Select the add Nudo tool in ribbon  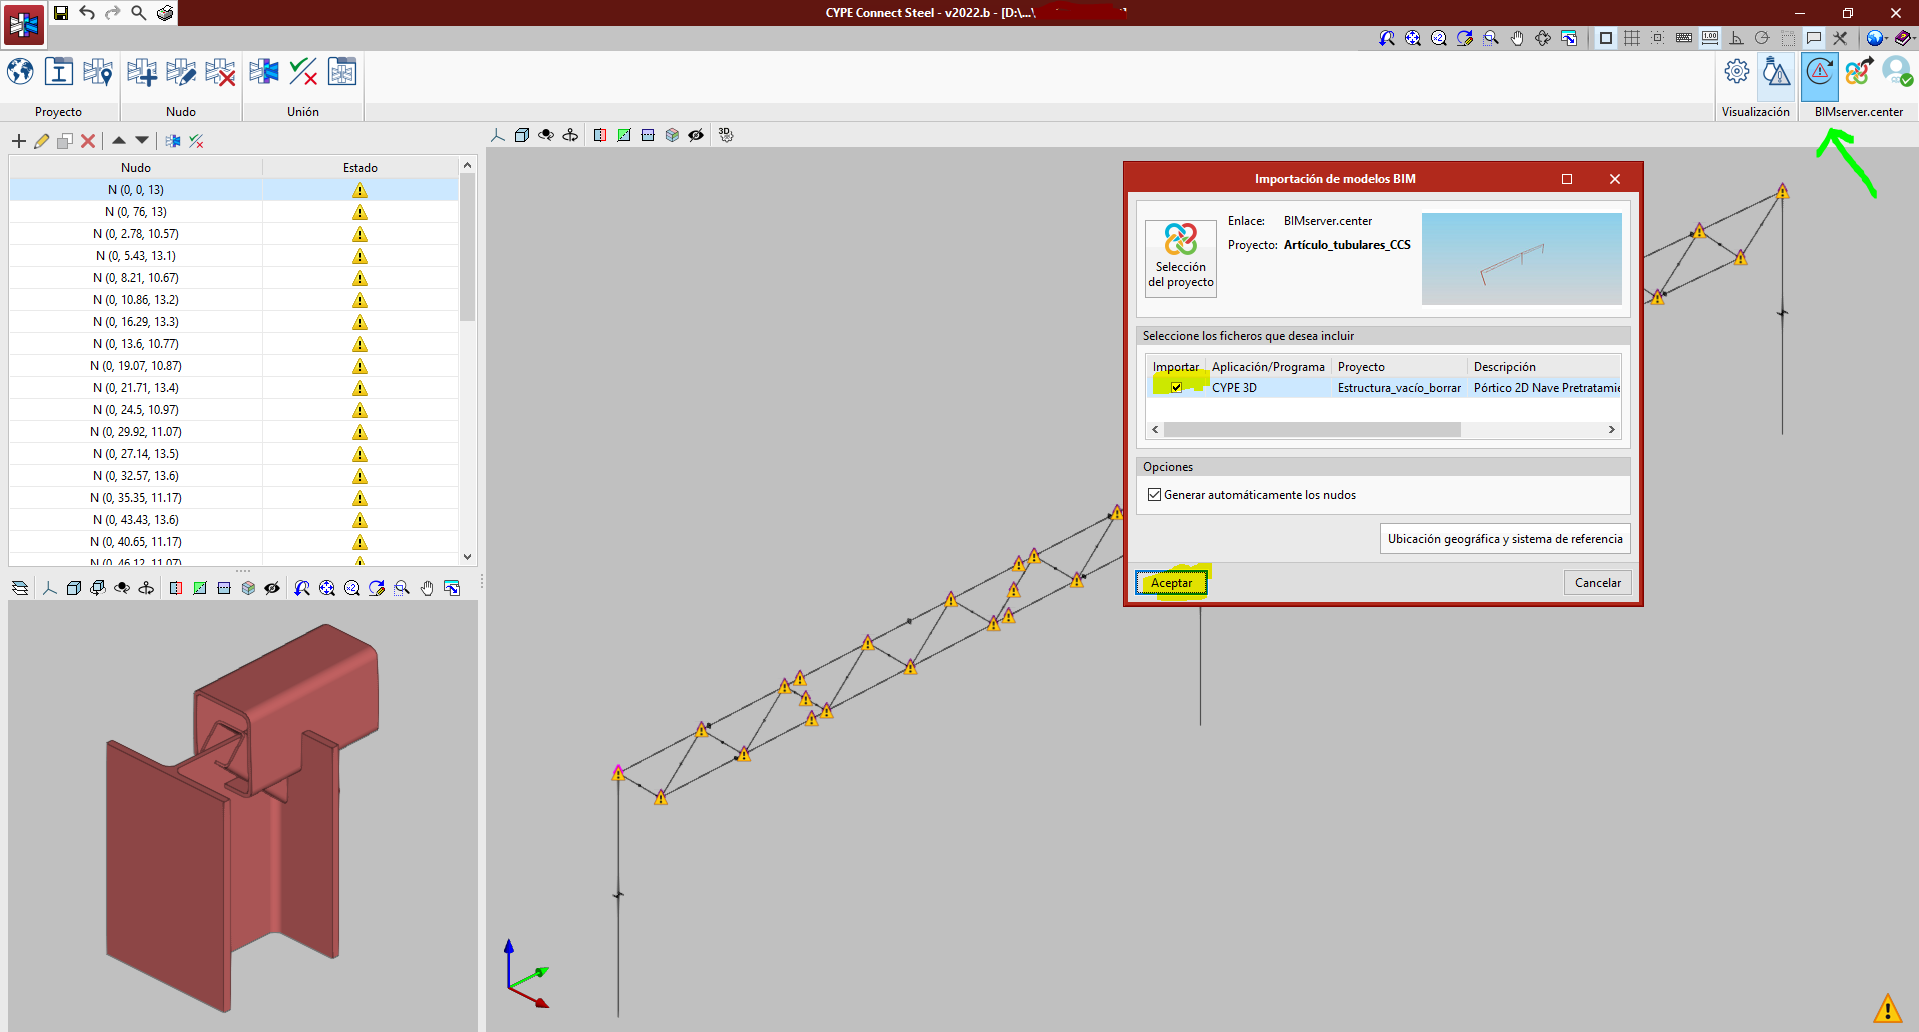pyautogui.click(x=141, y=72)
